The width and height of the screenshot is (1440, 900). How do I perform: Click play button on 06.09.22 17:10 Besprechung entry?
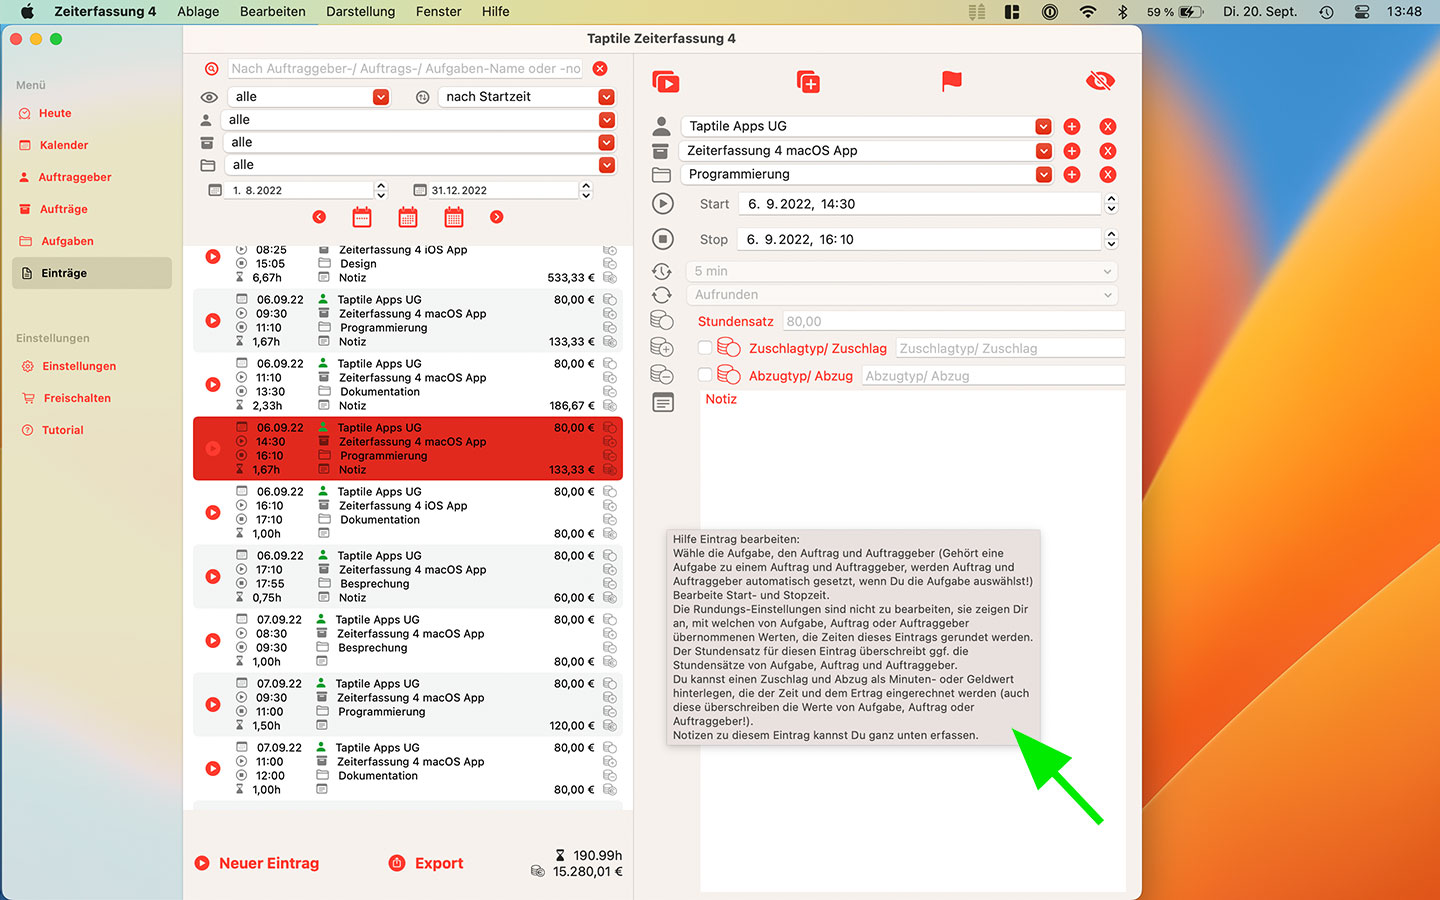pyautogui.click(x=213, y=577)
